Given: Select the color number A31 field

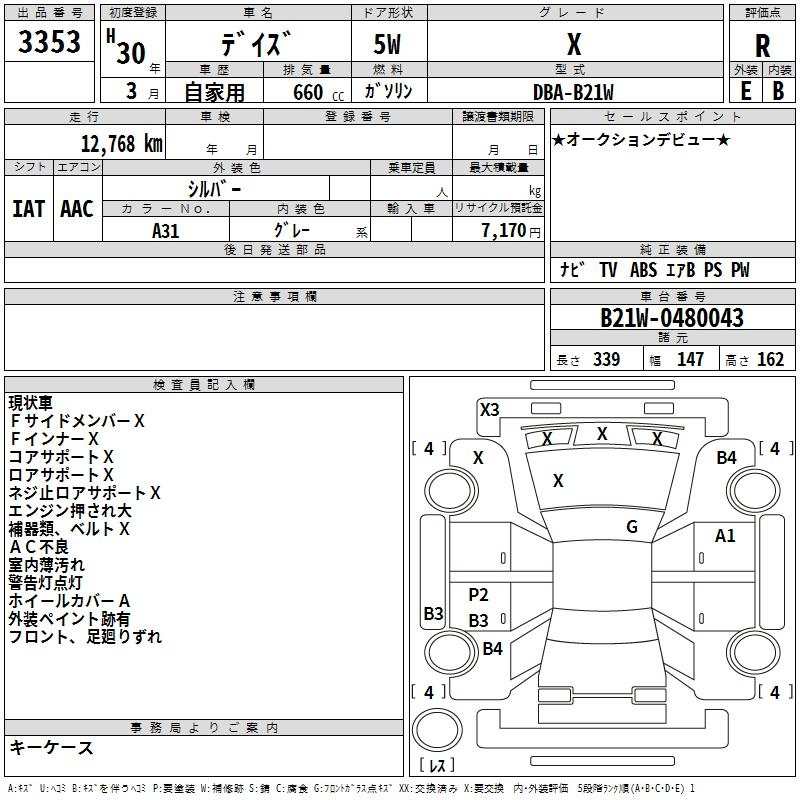Looking at the screenshot, I should click(x=167, y=230).
